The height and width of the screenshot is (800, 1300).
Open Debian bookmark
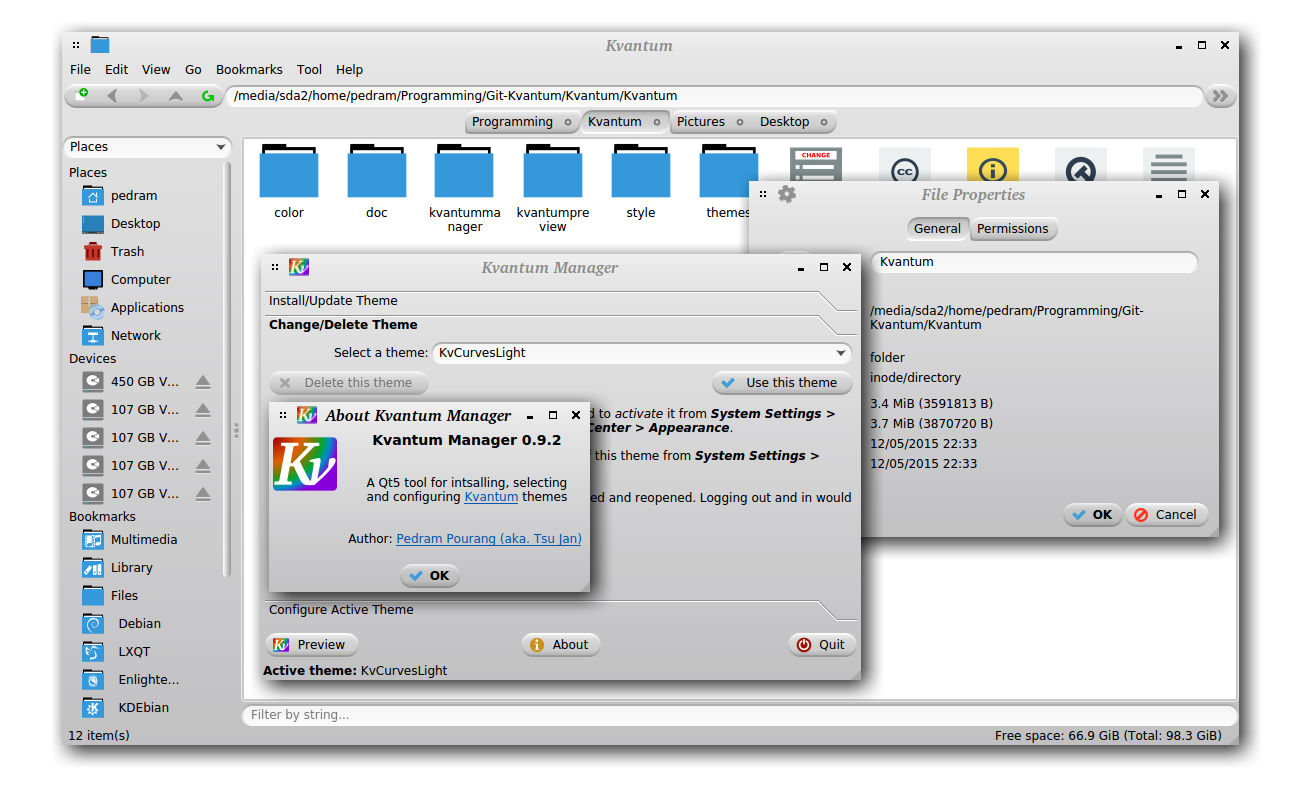coord(121,623)
